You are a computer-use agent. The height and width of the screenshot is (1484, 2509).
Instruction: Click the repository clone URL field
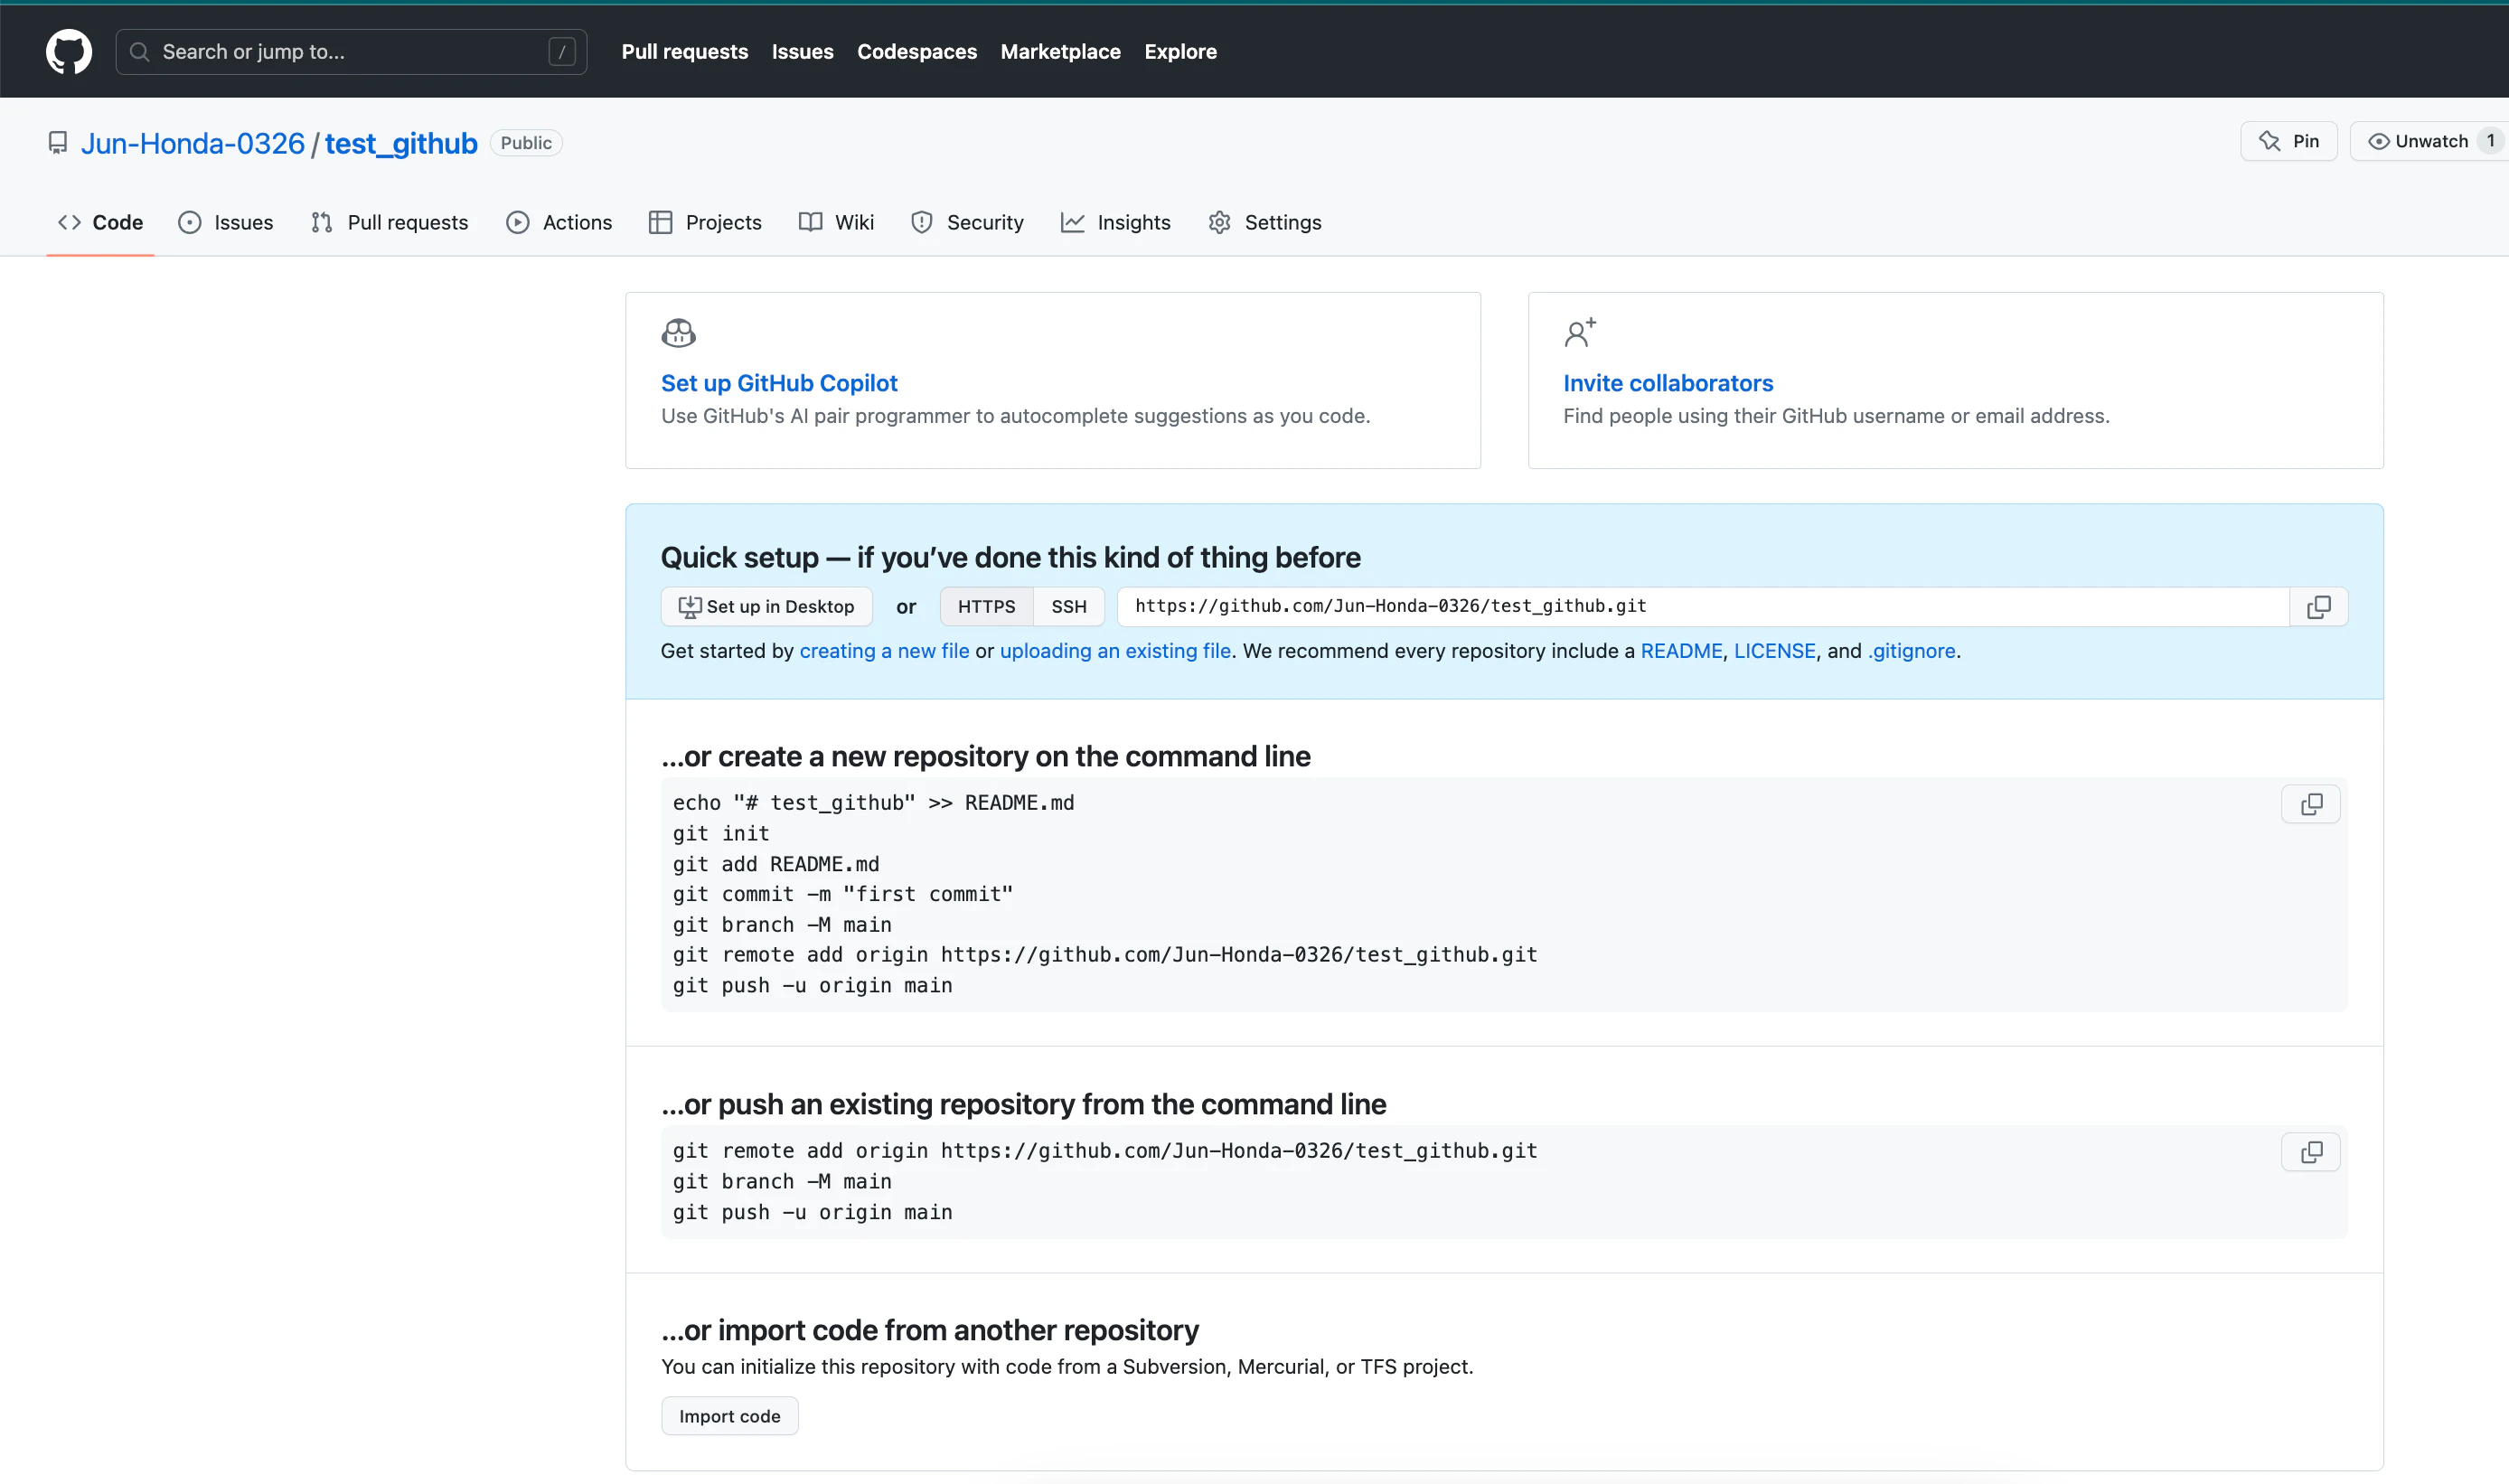pos(1703,607)
